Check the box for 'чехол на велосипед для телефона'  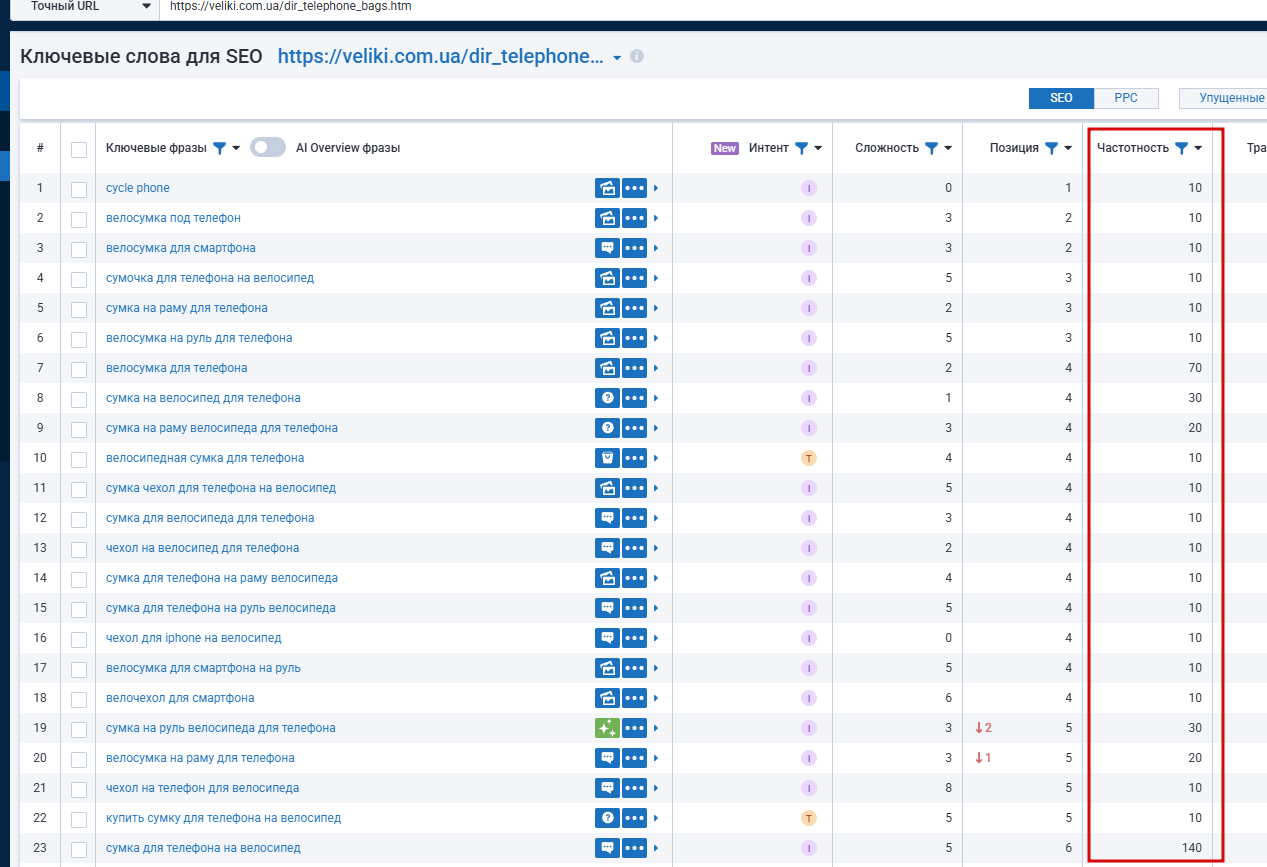pyautogui.click(x=79, y=549)
